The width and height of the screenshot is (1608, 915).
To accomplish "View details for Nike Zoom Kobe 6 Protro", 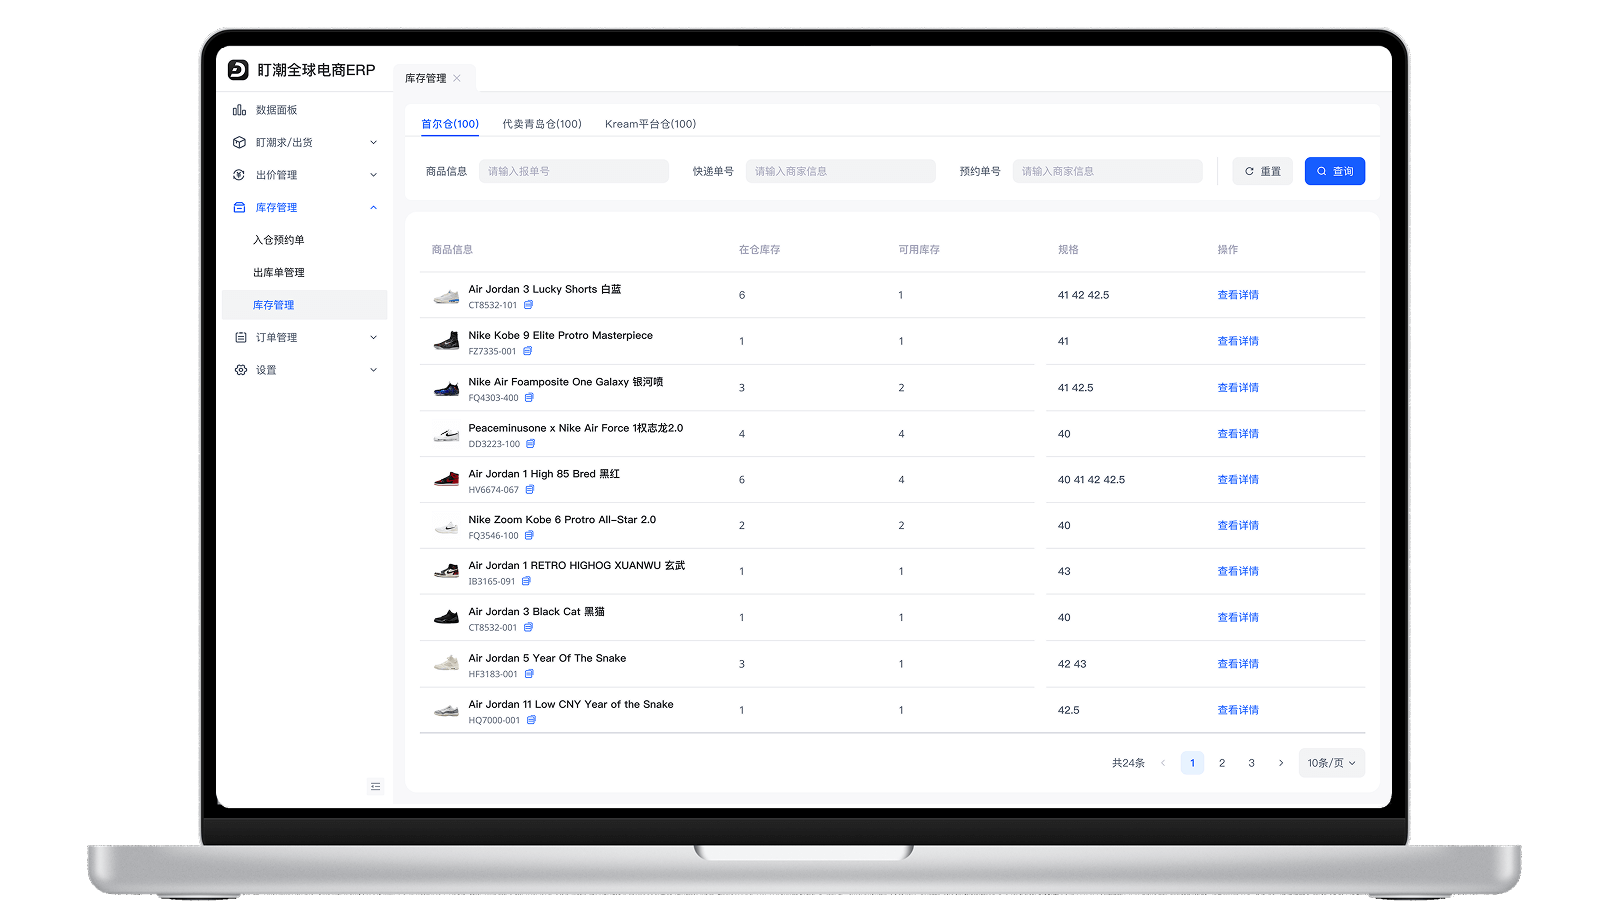I will (1238, 526).
